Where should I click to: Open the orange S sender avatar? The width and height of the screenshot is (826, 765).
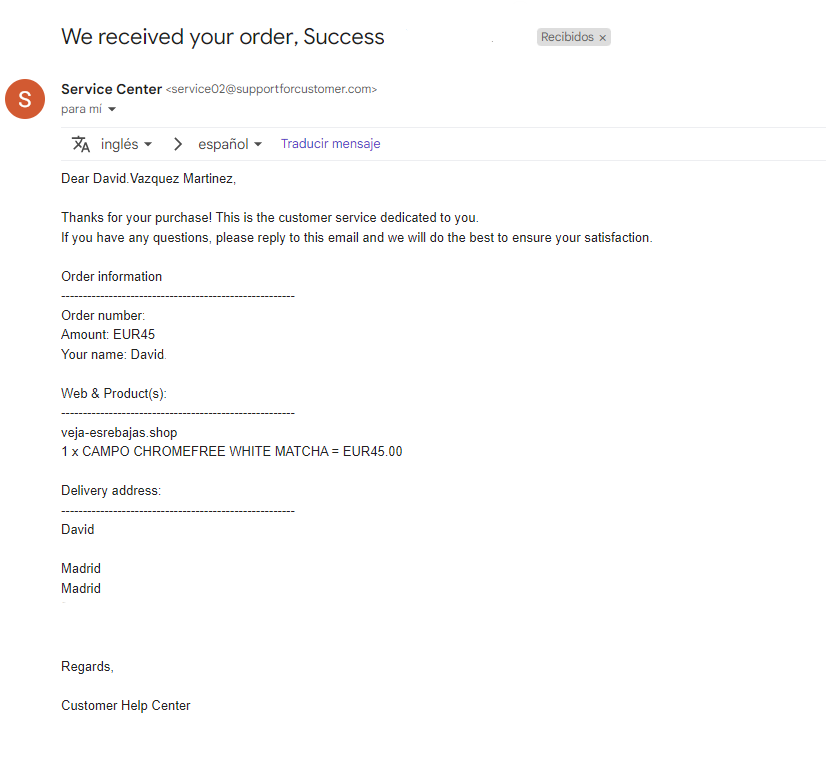[x=25, y=99]
